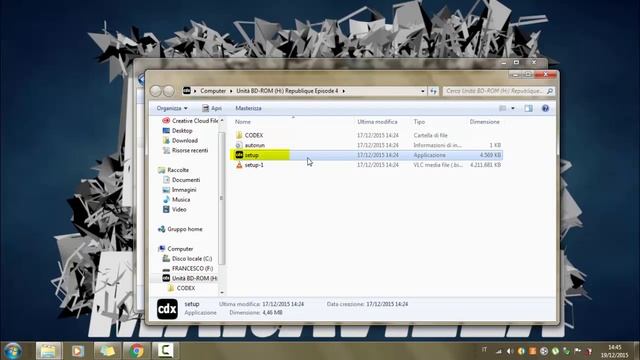Refresh the folder with refresh icon

(x=433, y=91)
